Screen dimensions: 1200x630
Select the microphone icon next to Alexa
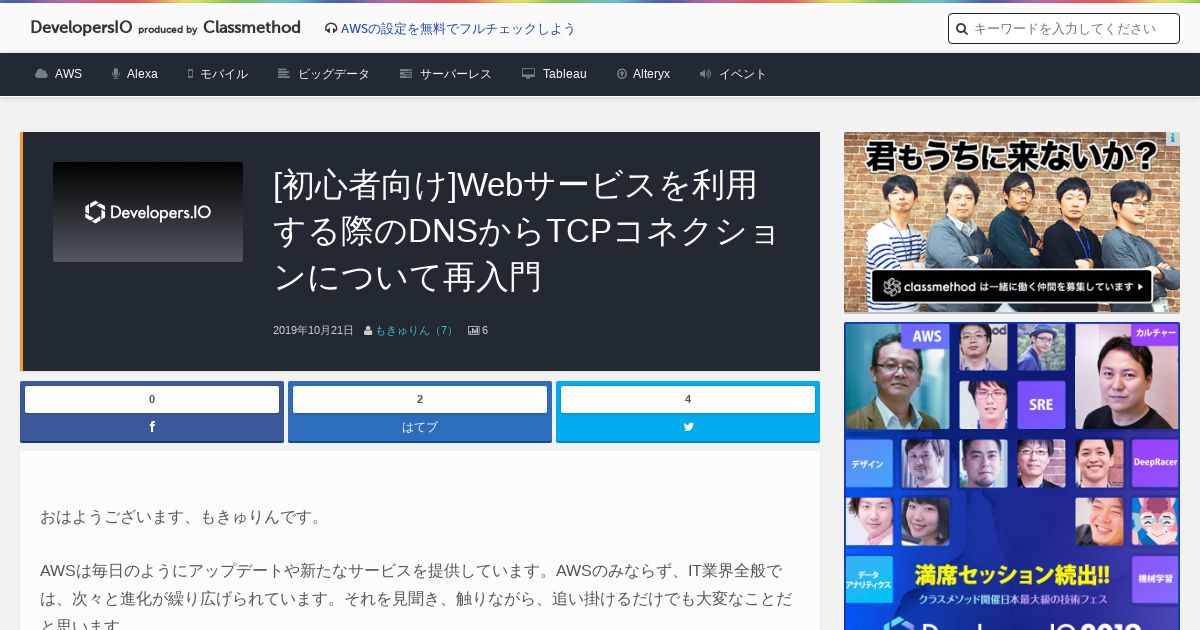116,74
